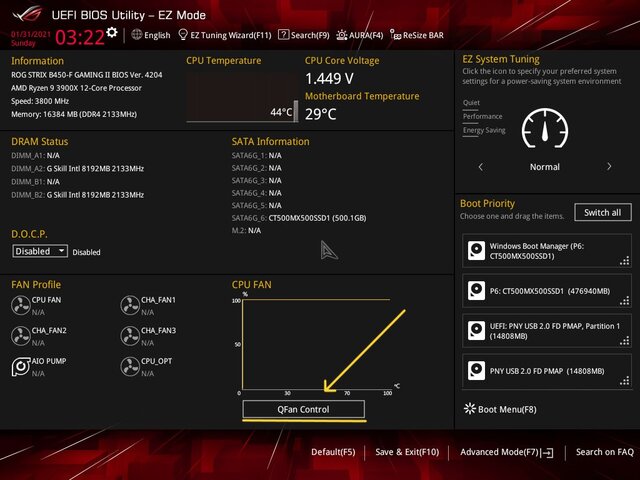Select the Performance tuning option
The height and width of the screenshot is (480, 640).
click(x=482, y=117)
